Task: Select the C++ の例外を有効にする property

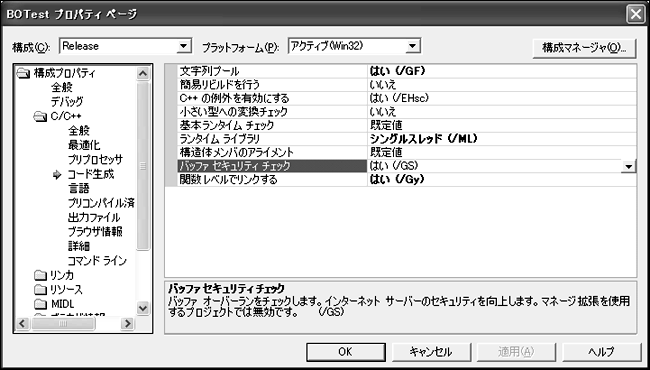Action: (272, 99)
